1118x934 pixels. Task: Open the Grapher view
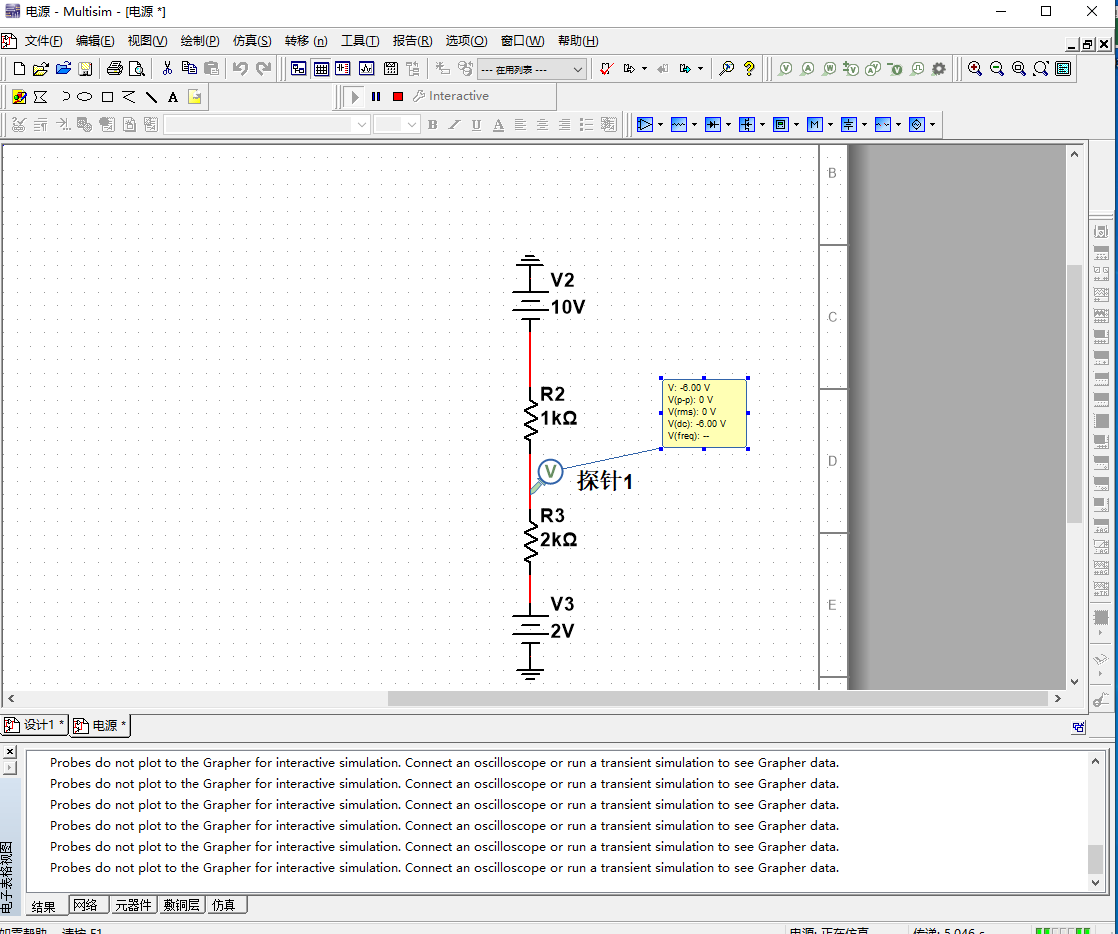[366, 68]
